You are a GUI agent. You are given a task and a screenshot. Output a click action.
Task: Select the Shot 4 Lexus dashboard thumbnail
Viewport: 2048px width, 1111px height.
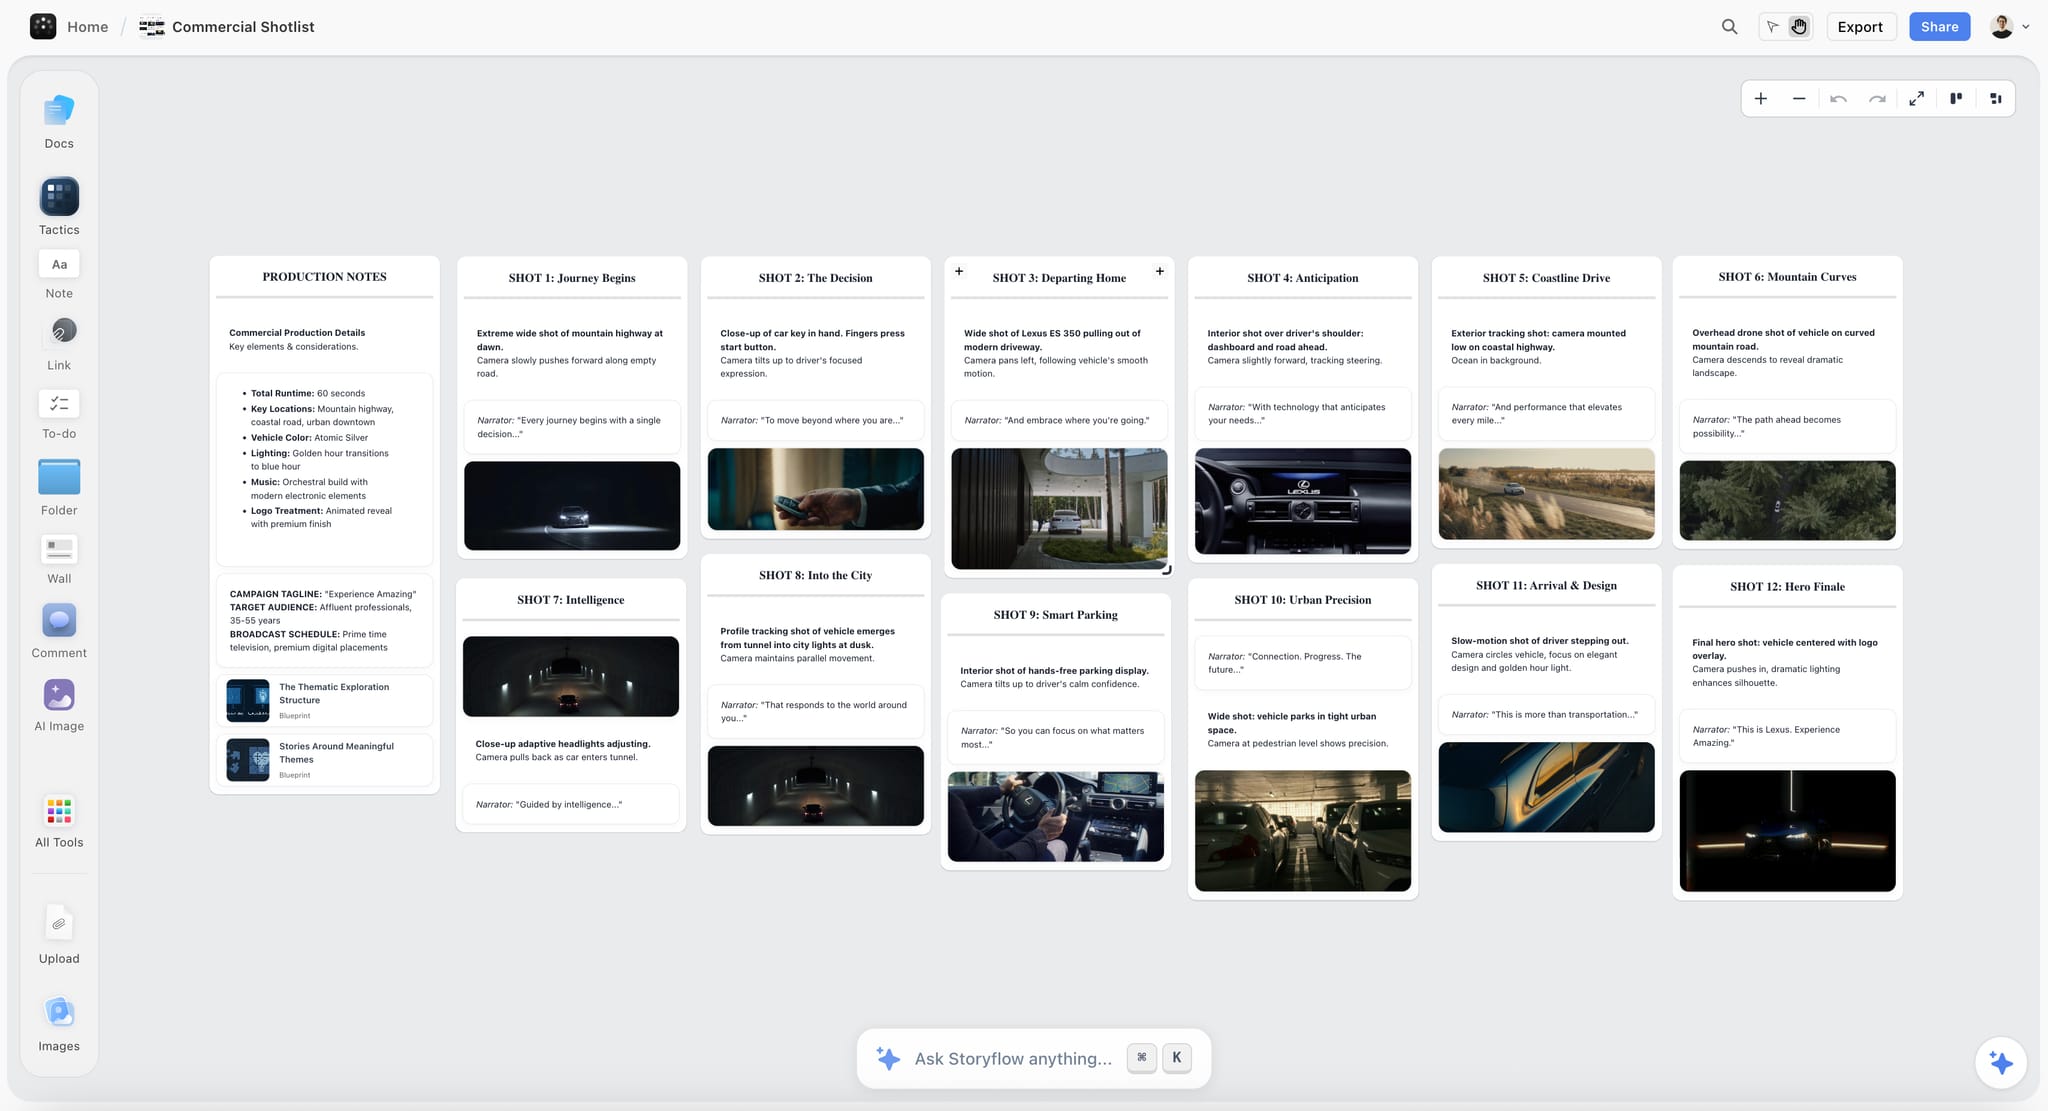[1303, 501]
